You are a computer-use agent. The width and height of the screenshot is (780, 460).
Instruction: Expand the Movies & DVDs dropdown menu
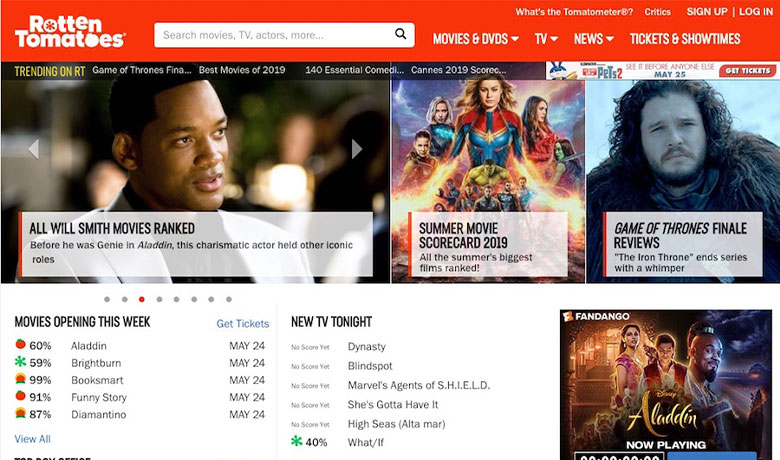(475, 39)
